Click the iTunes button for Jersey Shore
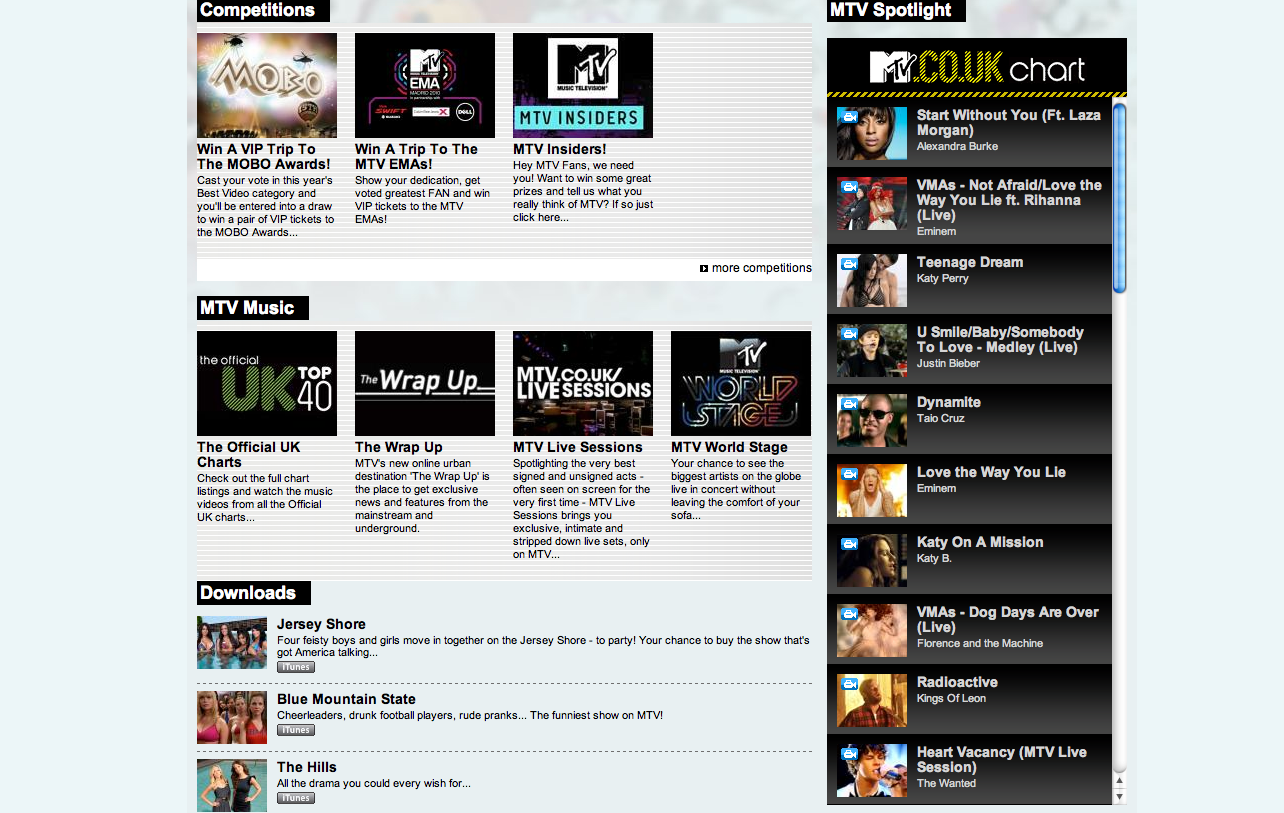 point(295,666)
